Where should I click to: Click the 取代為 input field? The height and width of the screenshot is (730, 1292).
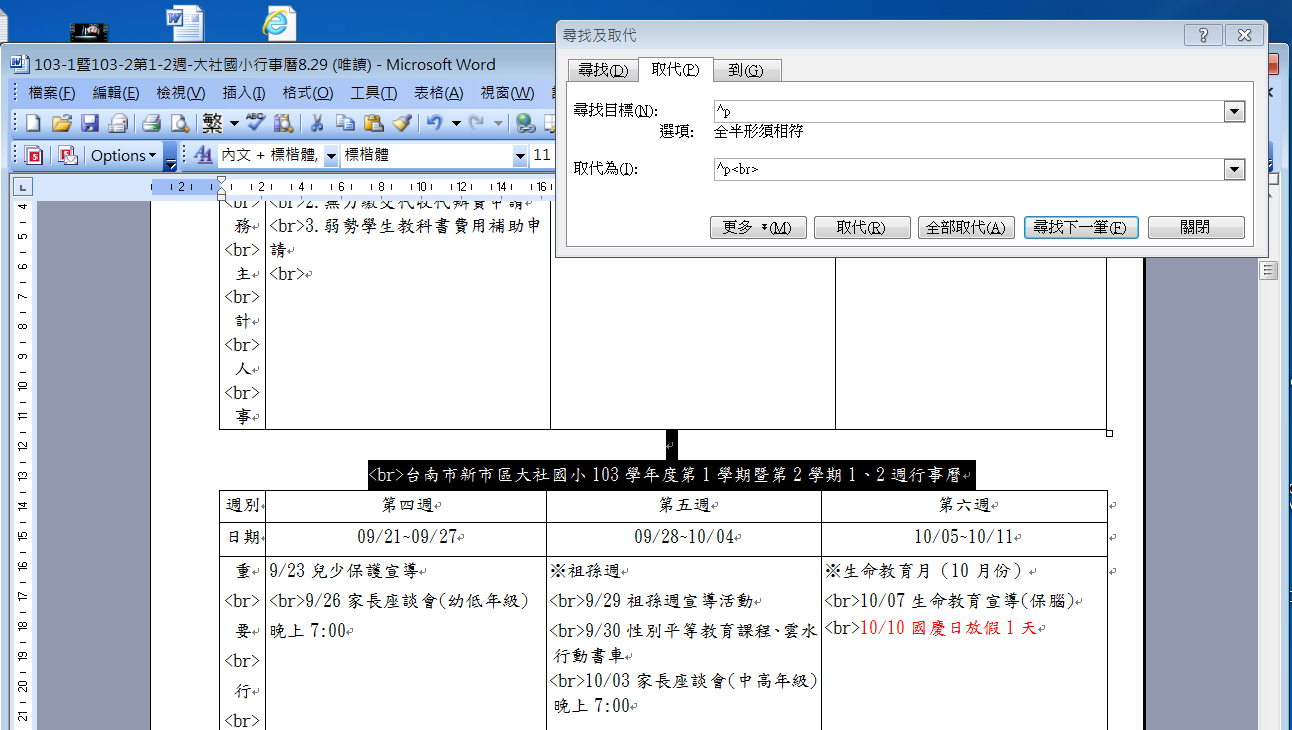point(968,170)
